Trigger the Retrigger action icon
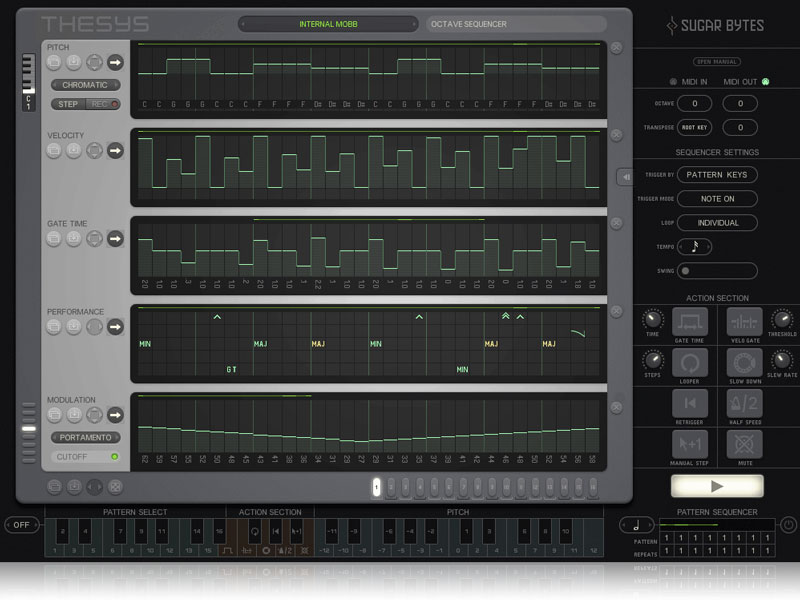 [690, 403]
